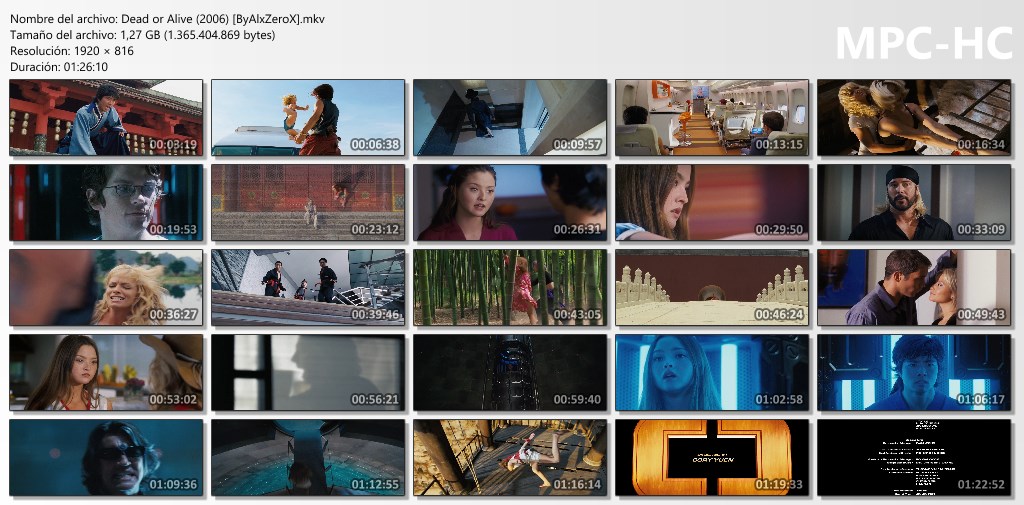The image size is (1024, 505).
Task: Click the frame stamped 01:09:36
Action: pyautogui.click(x=106, y=457)
